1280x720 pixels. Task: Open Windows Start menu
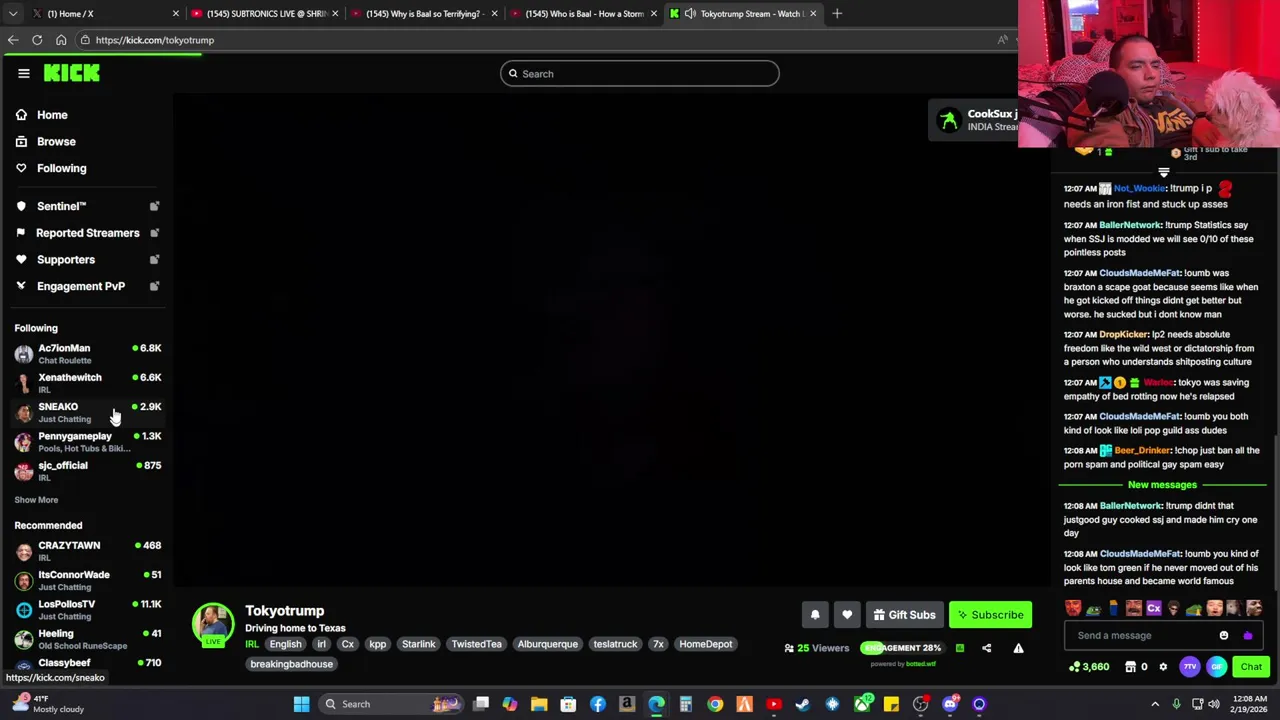click(301, 704)
